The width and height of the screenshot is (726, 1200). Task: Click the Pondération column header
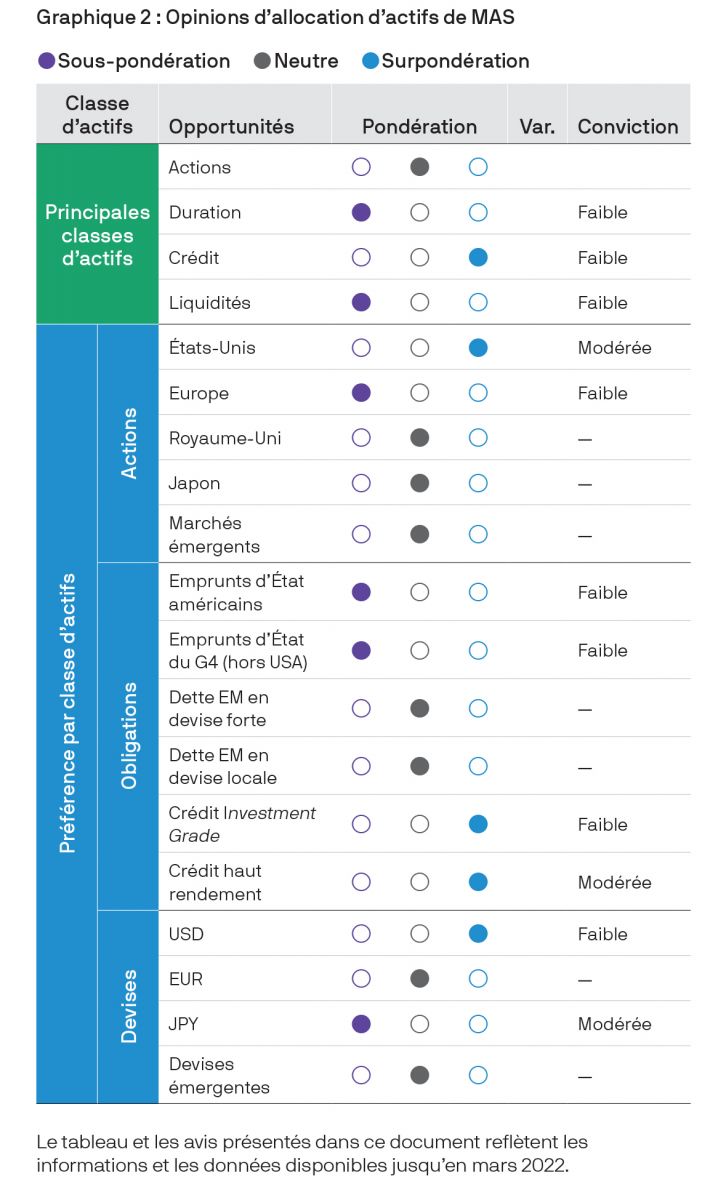point(419,127)
